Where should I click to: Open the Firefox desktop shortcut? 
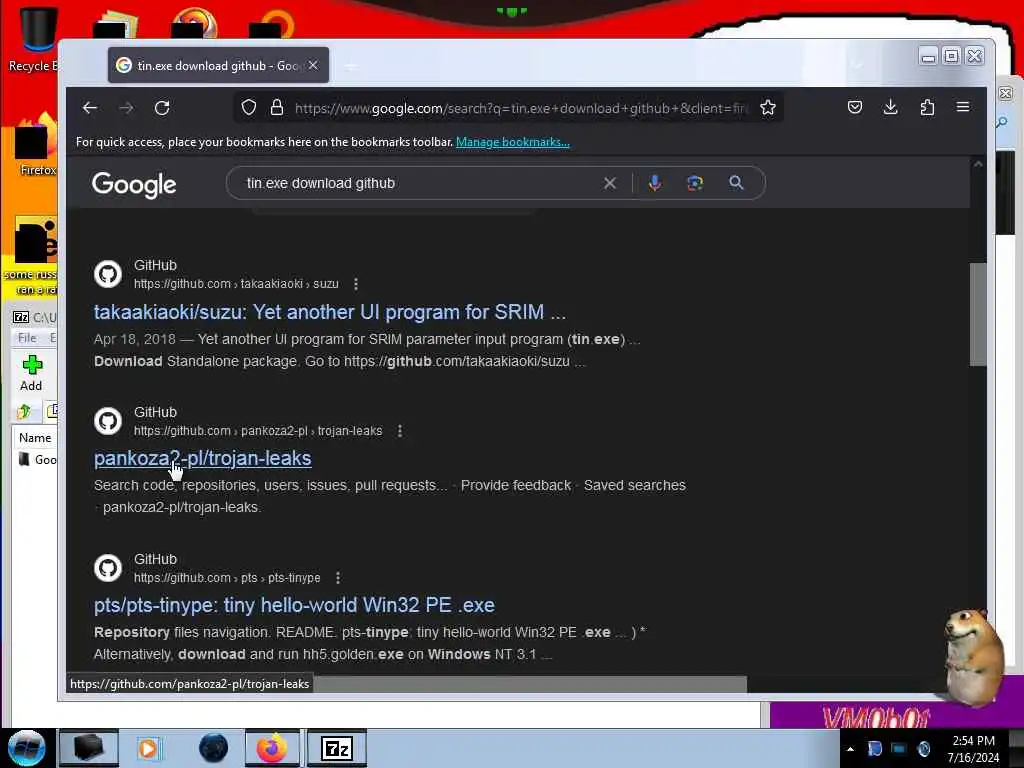(36, 145)
